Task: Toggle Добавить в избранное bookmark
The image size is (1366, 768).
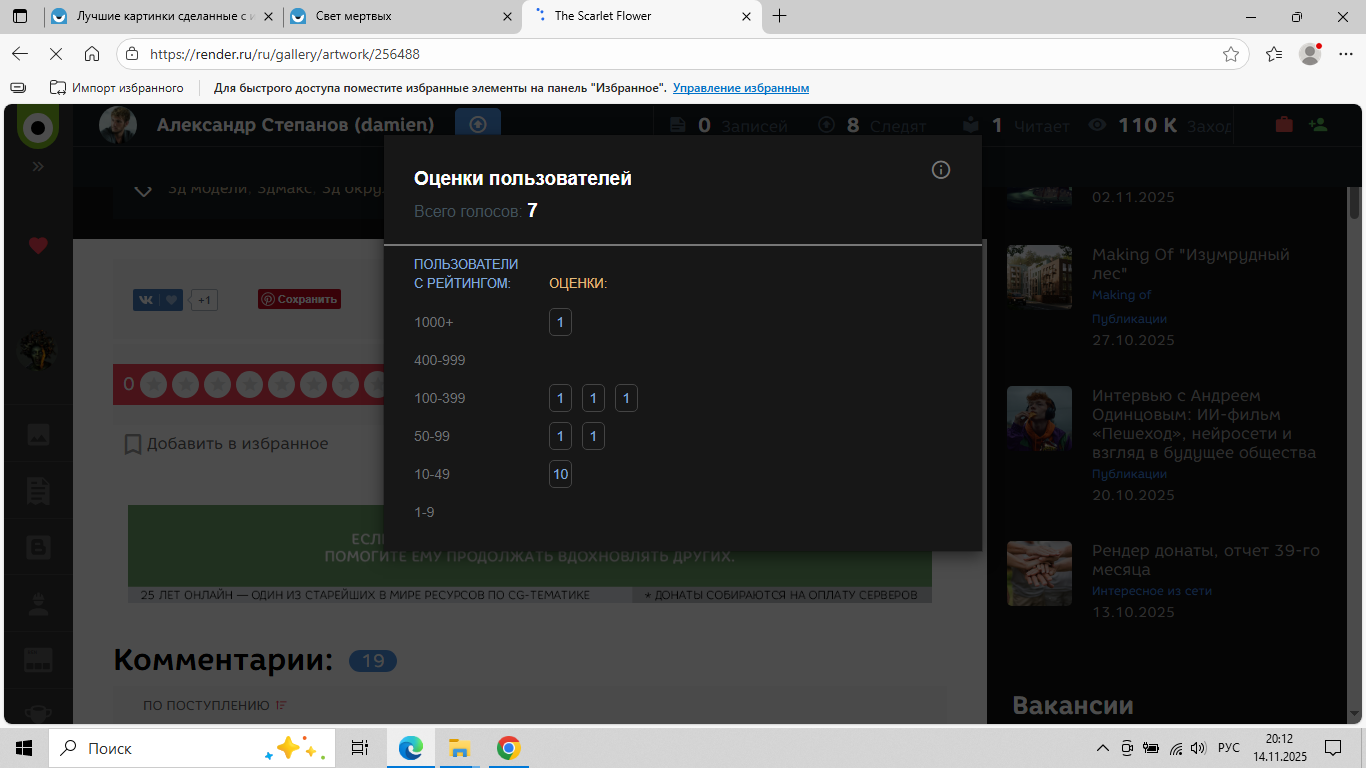Action: (226, 444)
